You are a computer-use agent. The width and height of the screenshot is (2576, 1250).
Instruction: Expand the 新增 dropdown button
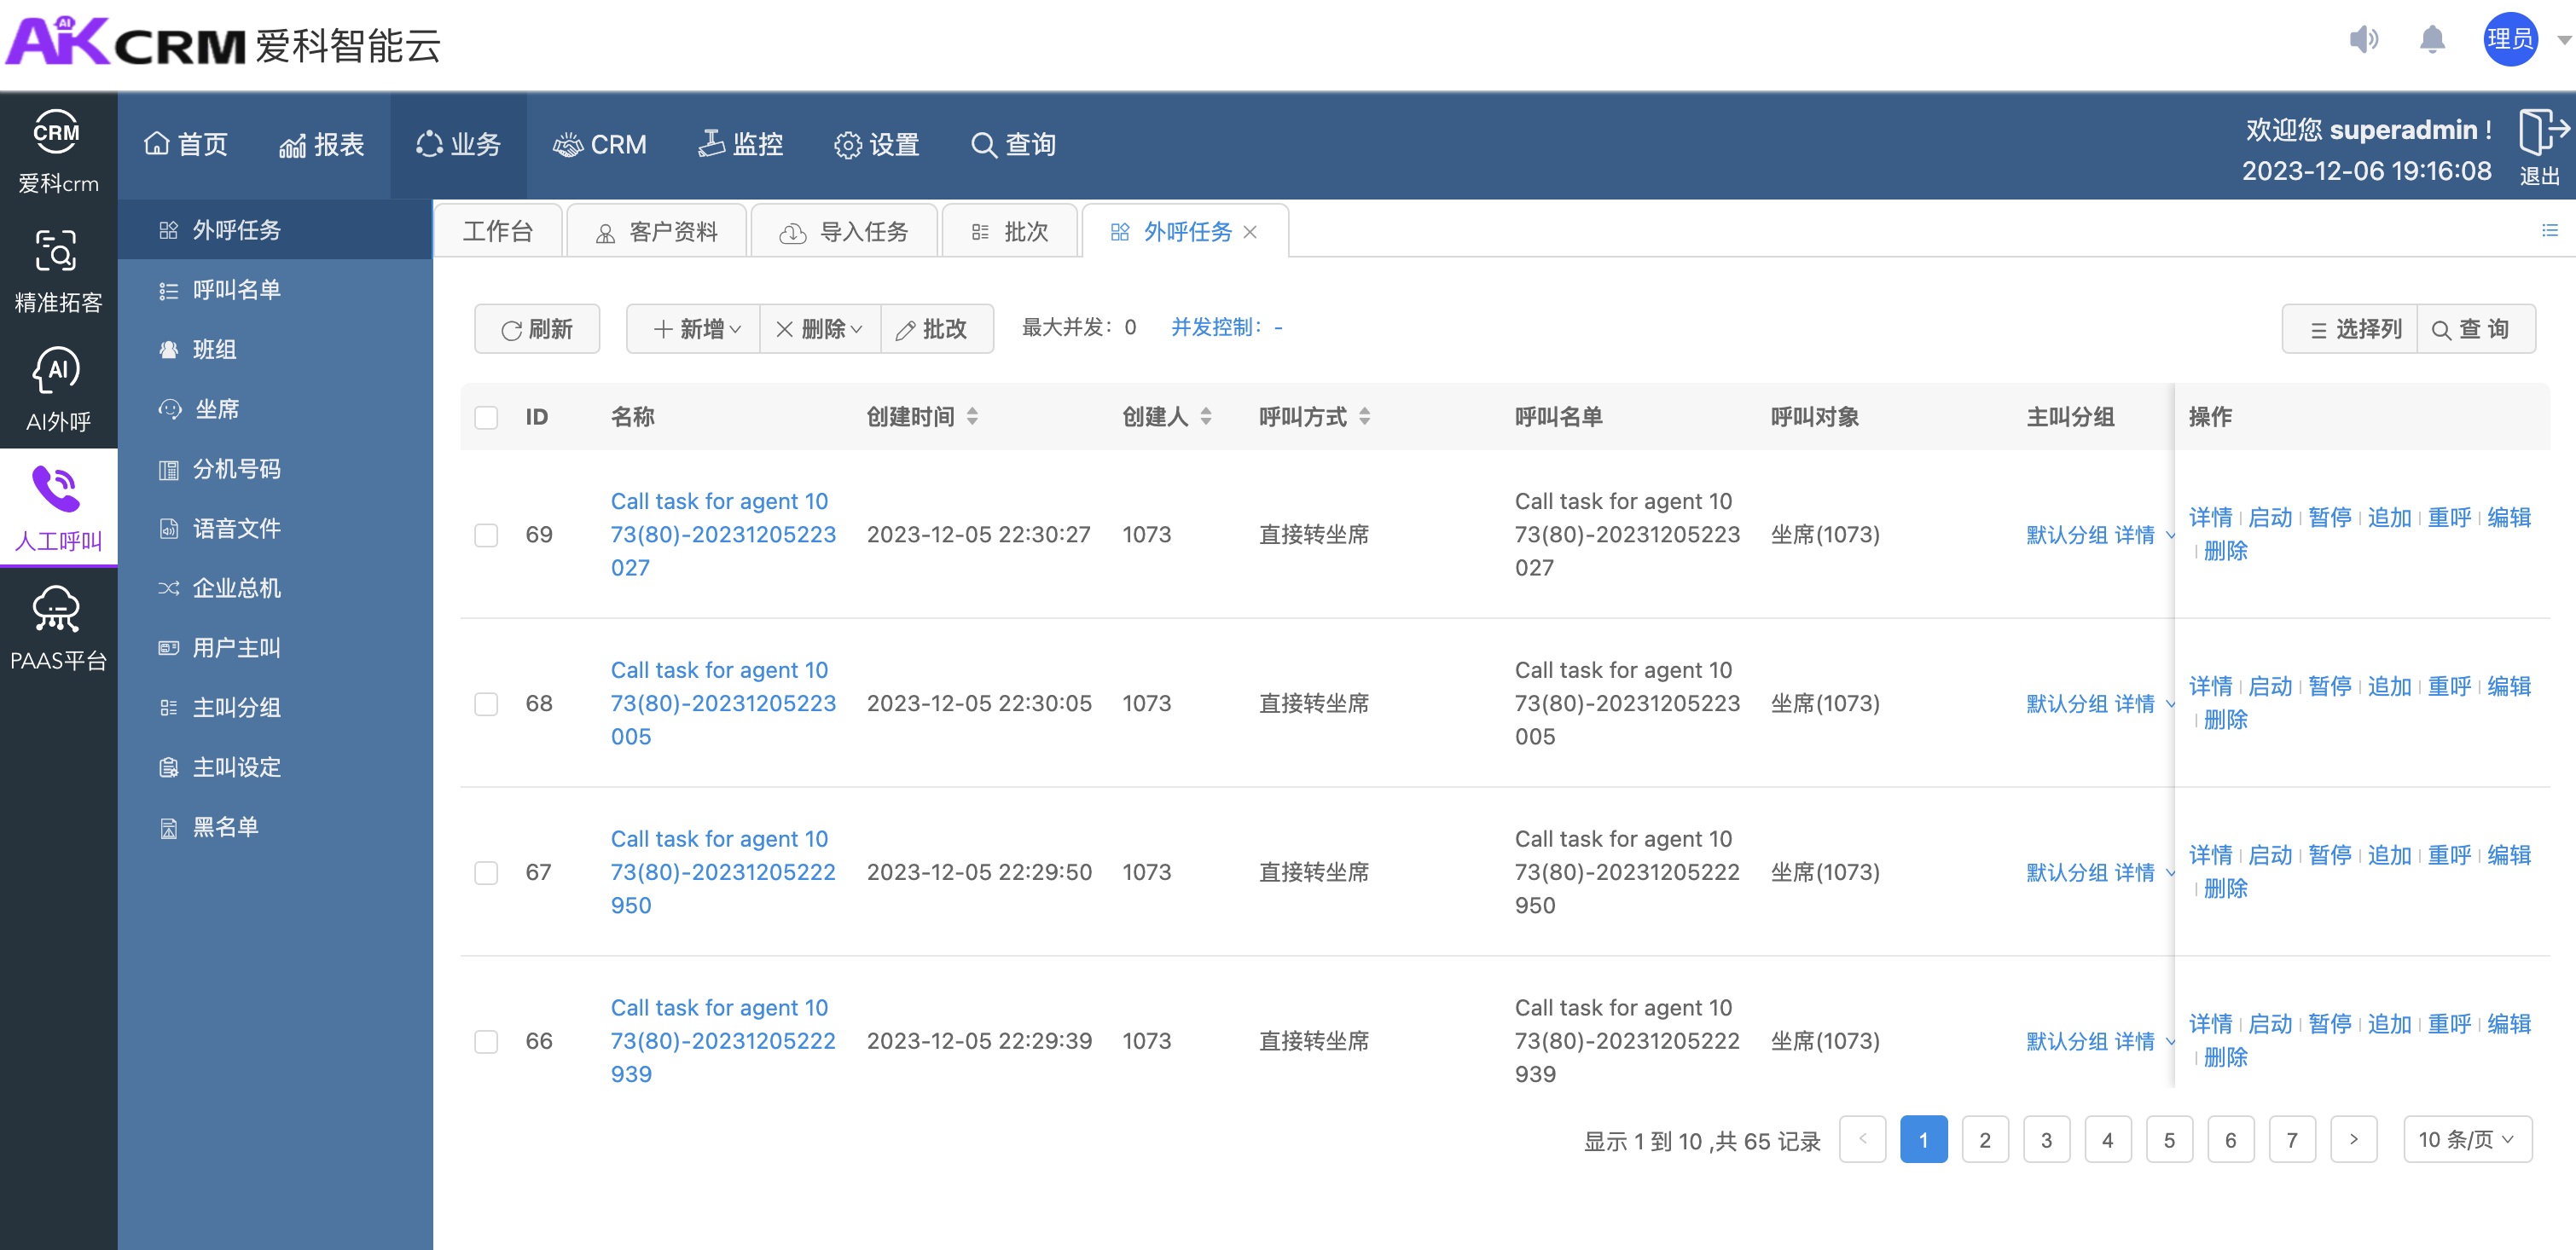click(696, 329)
